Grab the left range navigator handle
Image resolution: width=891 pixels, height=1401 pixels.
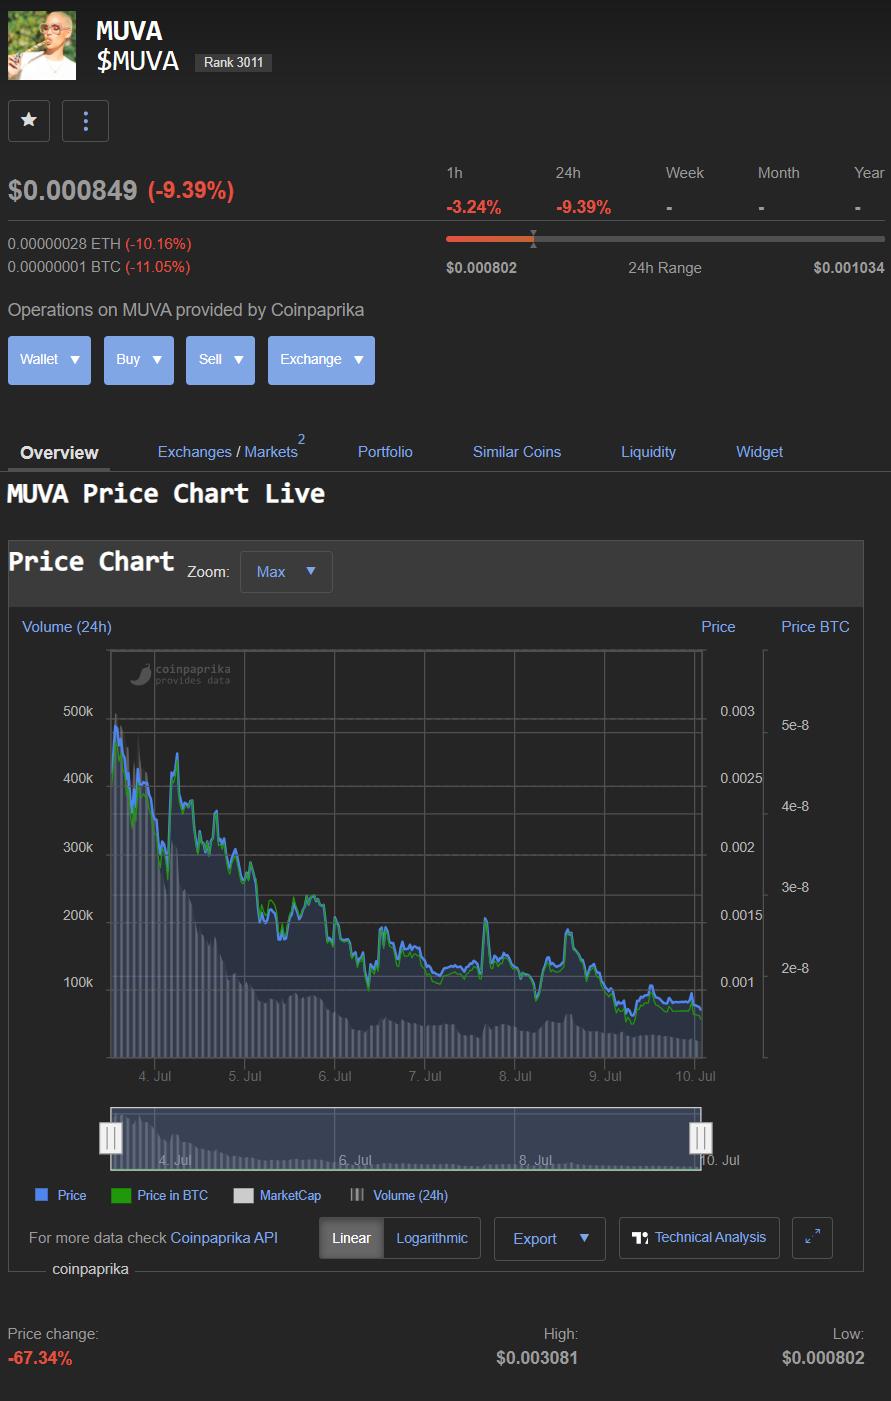pyautogui.click(x=111, y=1138)
